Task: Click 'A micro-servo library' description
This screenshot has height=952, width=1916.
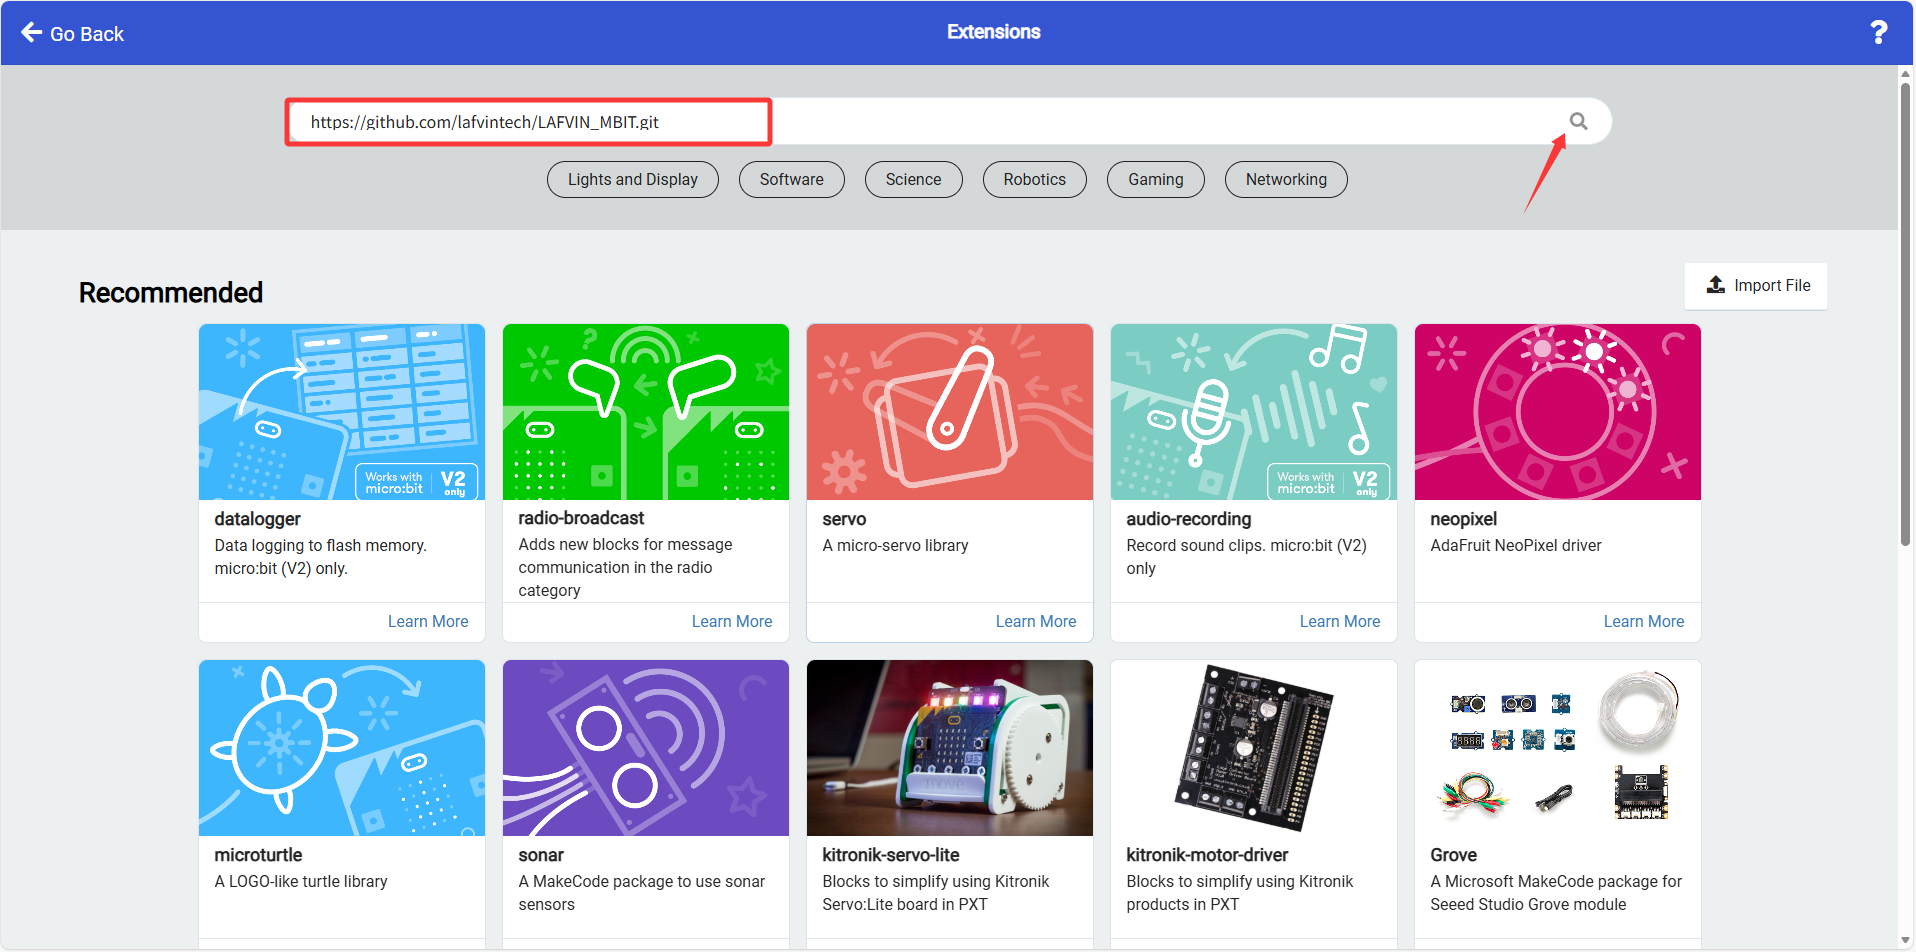Action: [x=895, y=545]
